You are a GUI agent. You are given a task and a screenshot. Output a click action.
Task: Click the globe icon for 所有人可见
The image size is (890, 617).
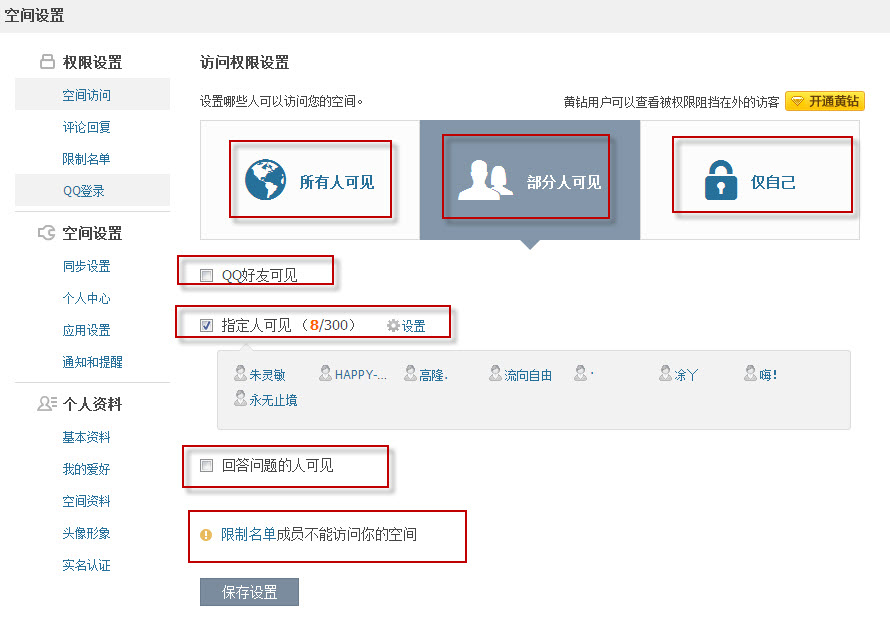point(265,180)
